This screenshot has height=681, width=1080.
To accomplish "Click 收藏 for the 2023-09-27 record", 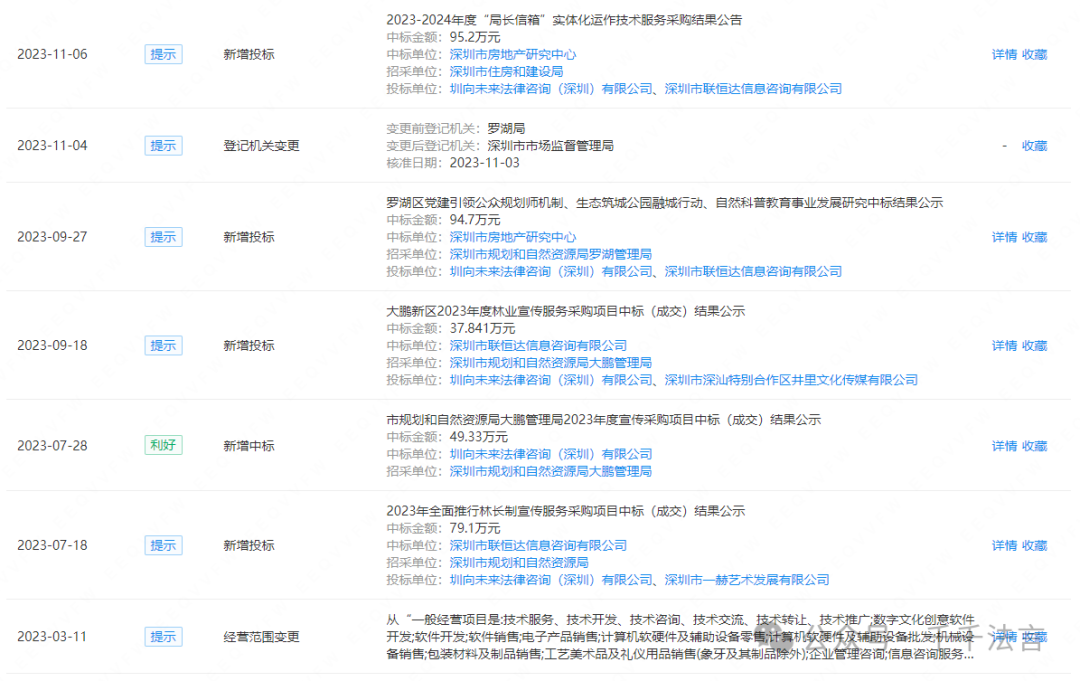I will click(x=1034, y=237).
